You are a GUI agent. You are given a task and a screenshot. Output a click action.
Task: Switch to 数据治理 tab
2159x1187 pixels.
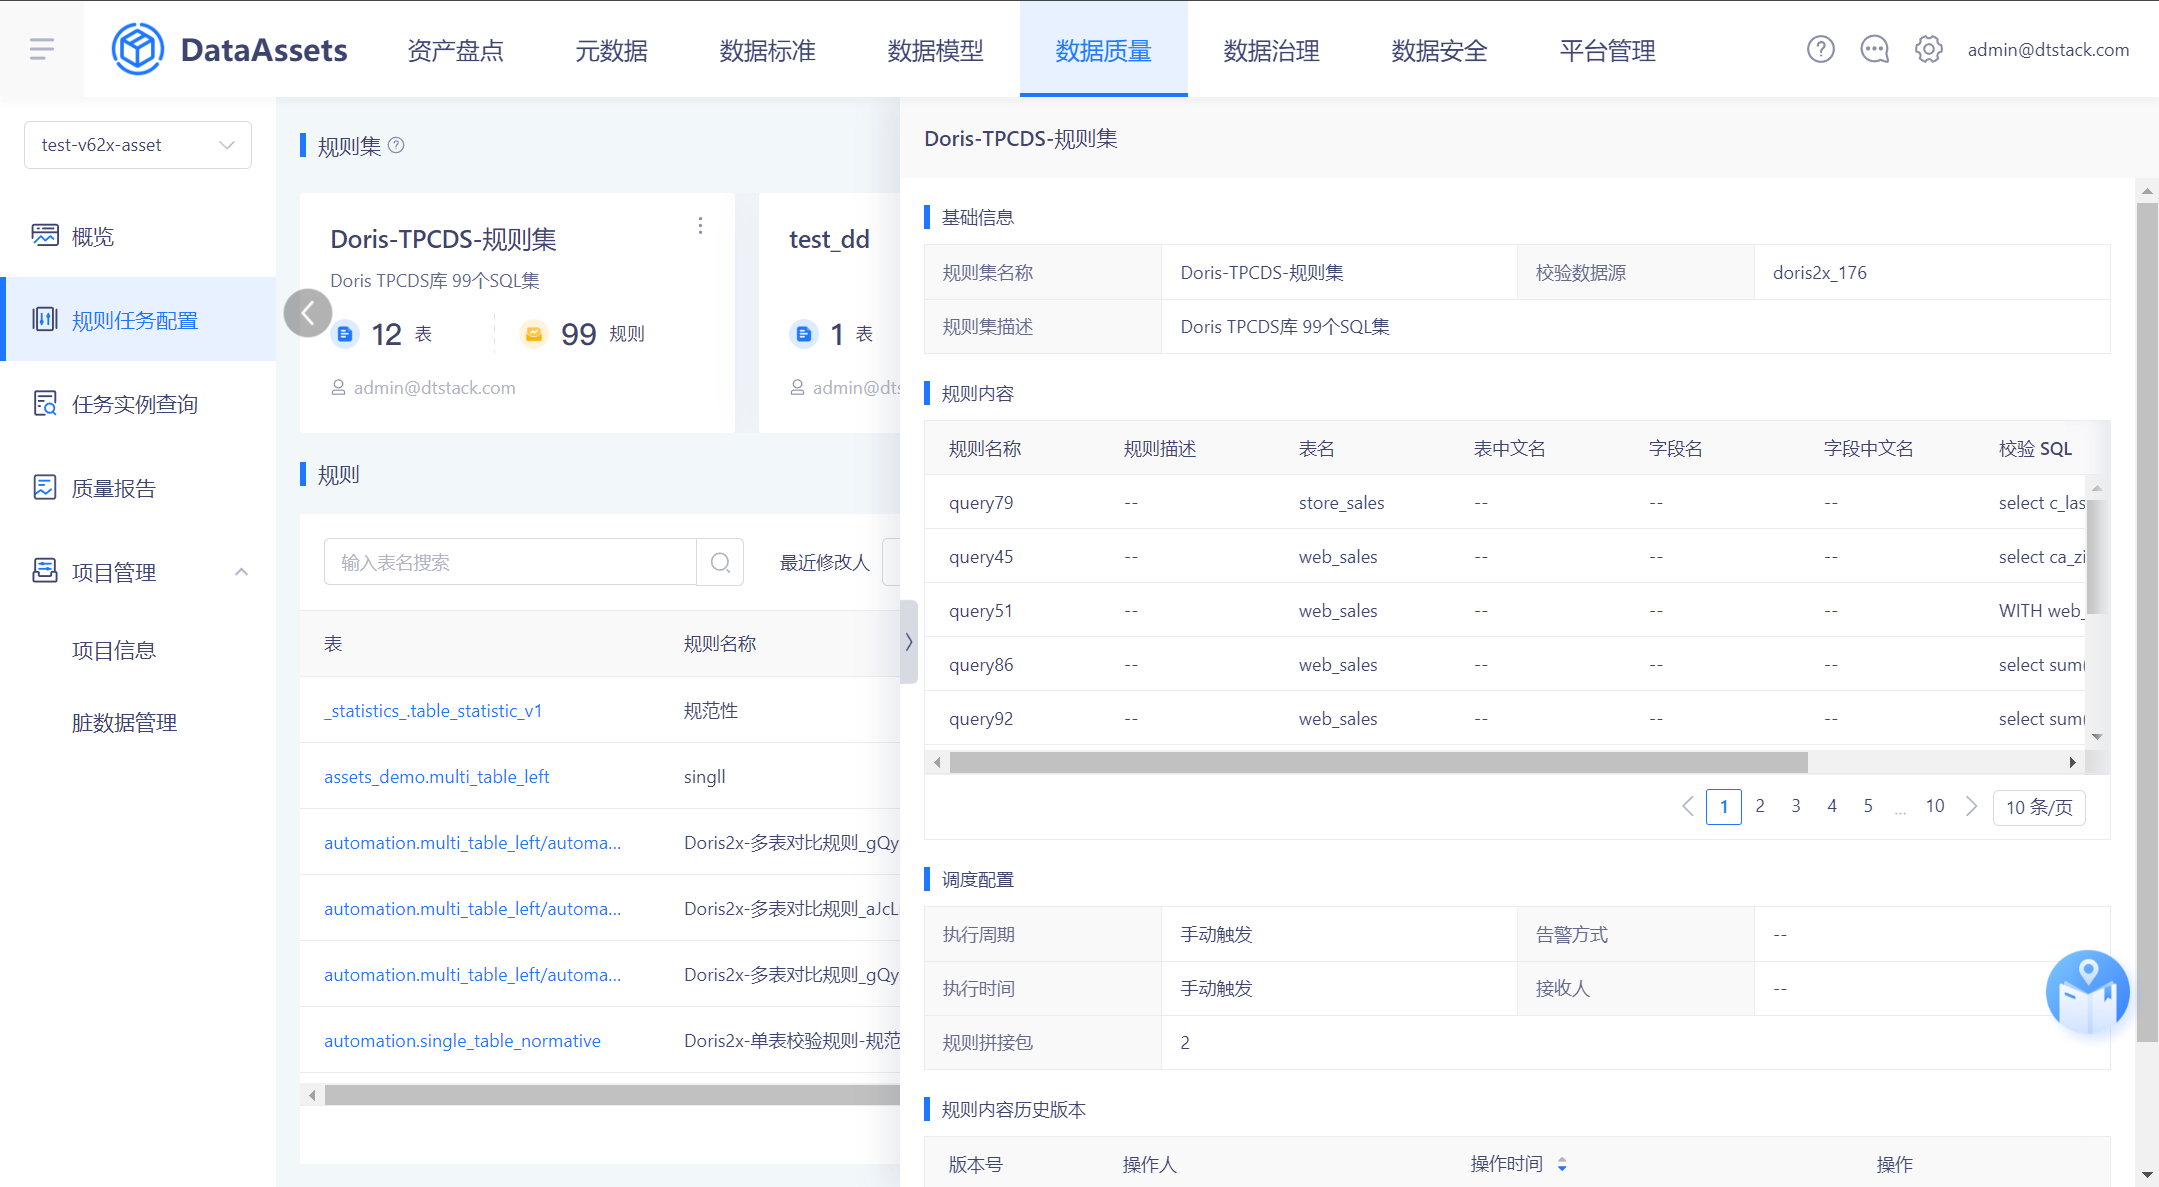1271,50
